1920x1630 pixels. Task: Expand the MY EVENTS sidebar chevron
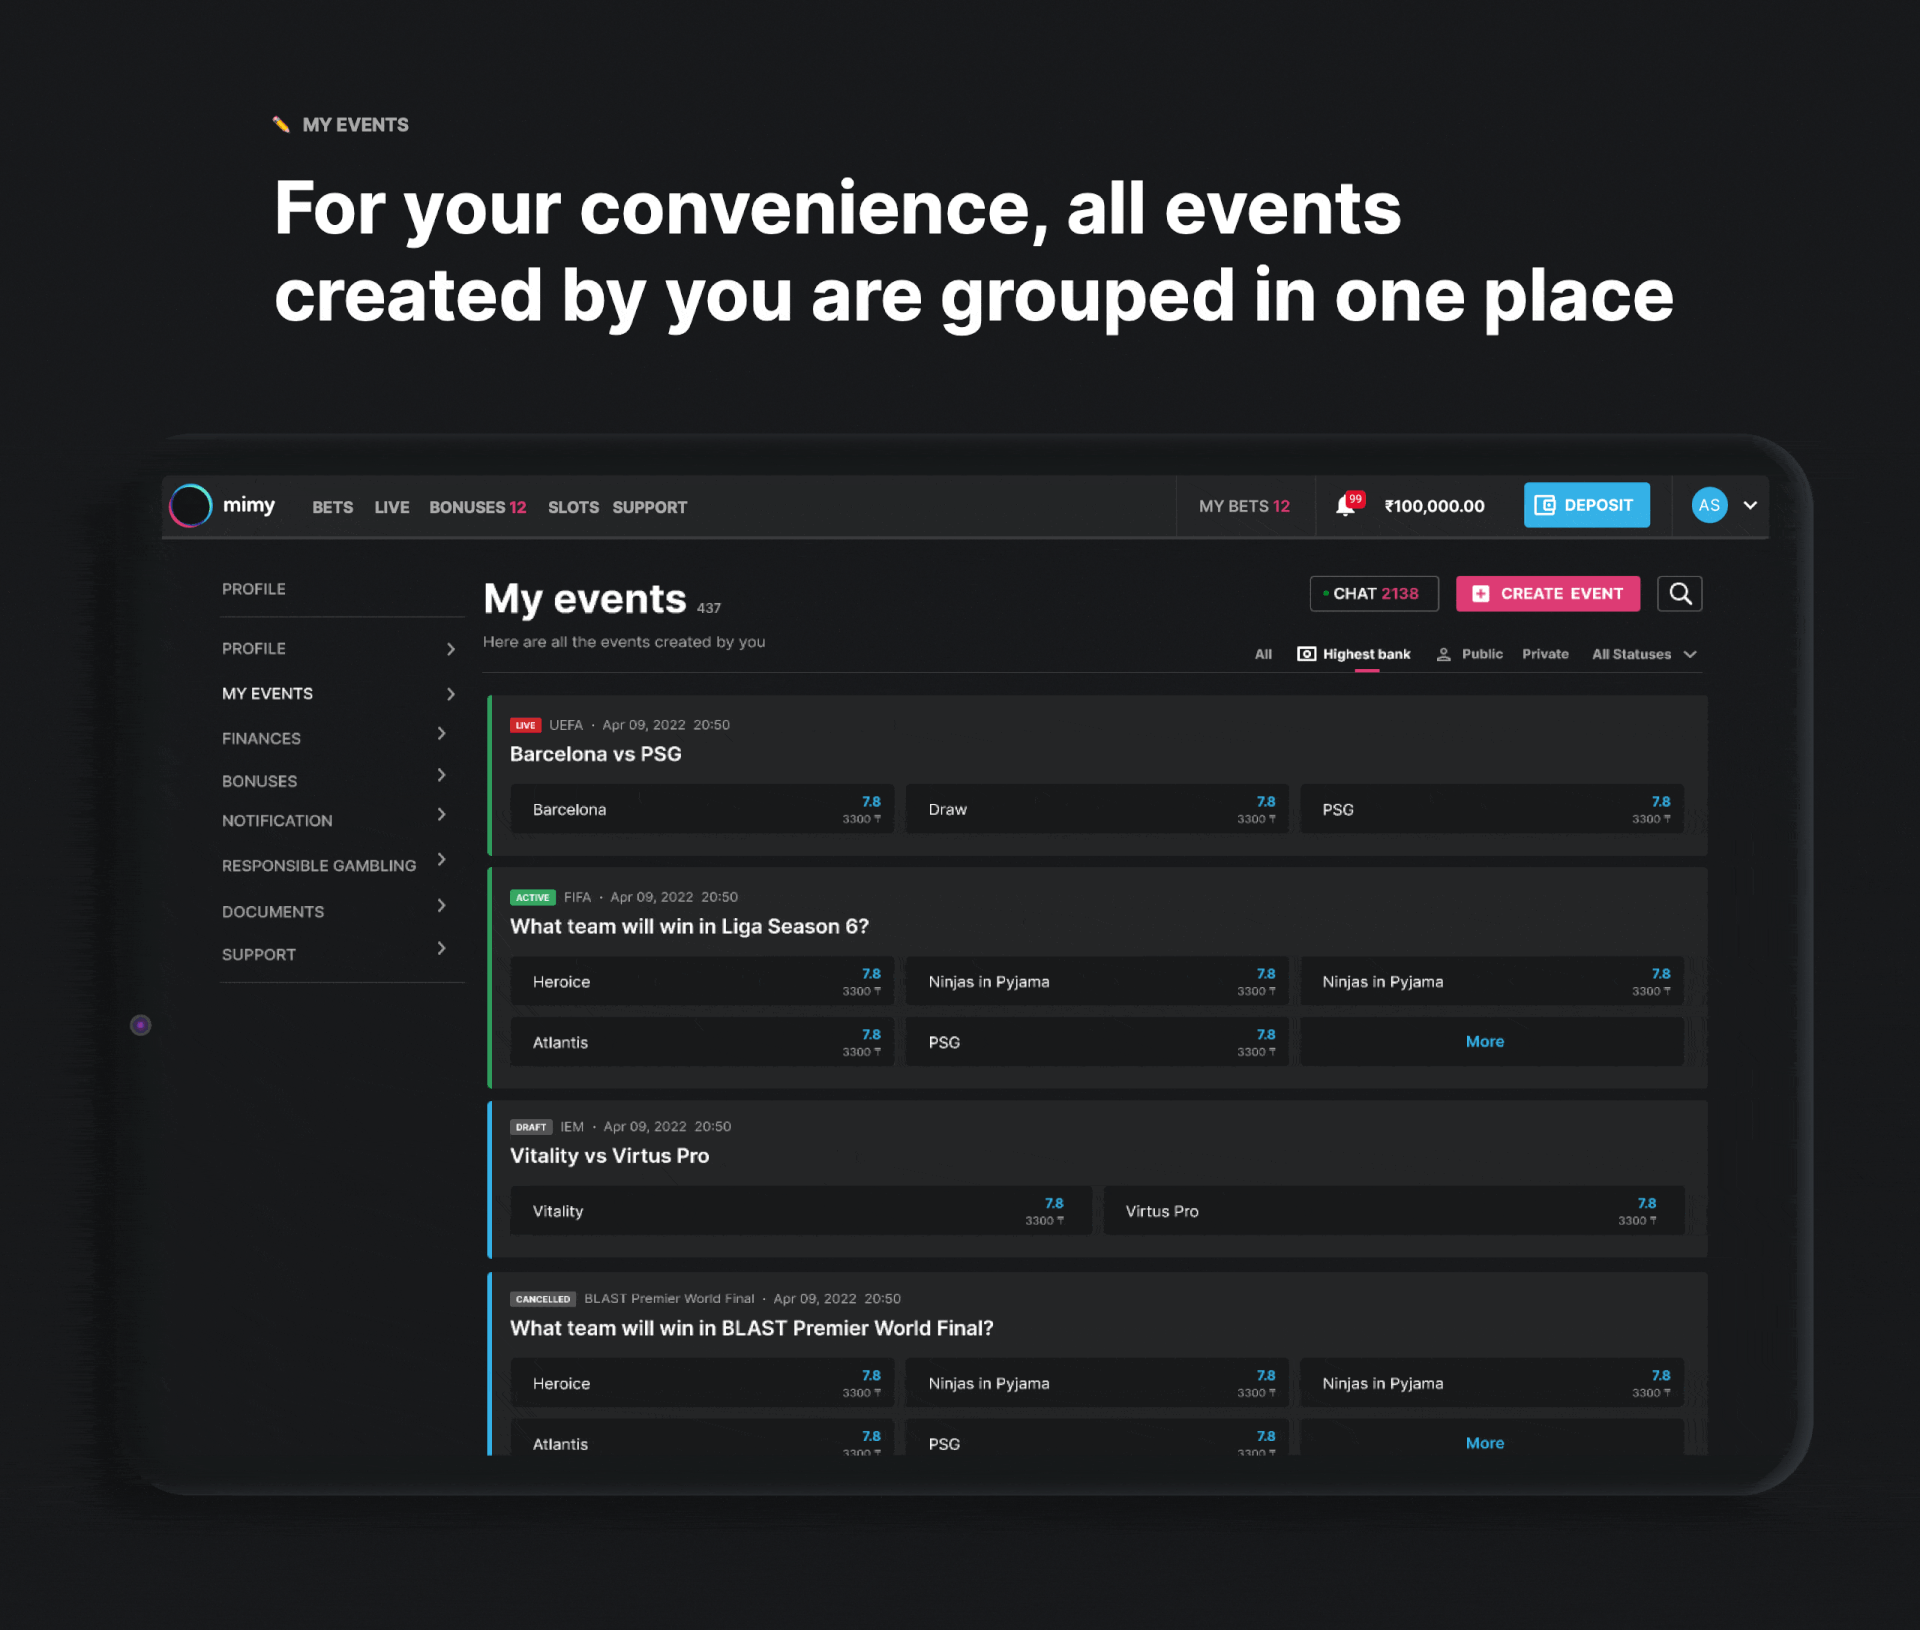(450, 694)
